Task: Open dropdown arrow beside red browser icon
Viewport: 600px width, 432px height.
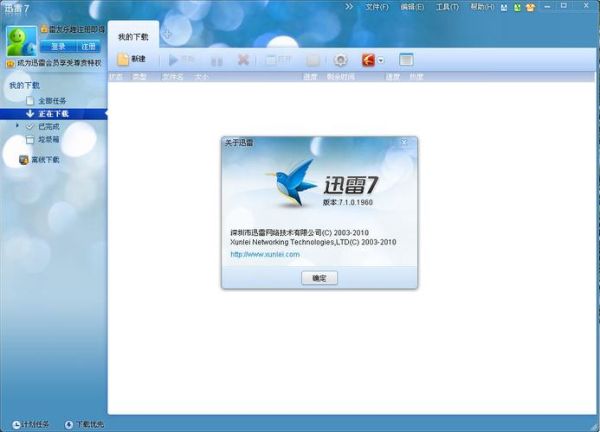Action: tap(382, 61)
